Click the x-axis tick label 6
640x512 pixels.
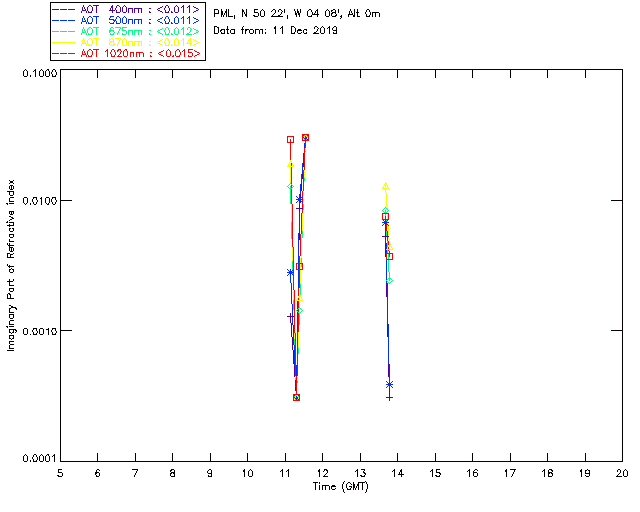pyautogui.click(x=98, y=473)
